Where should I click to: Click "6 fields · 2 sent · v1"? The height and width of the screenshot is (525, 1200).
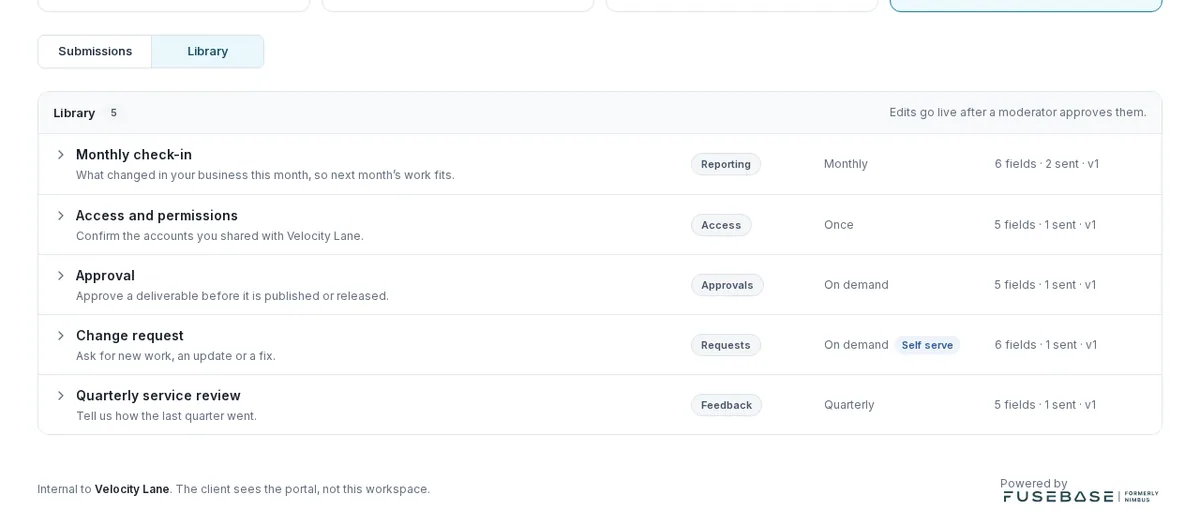tap(1047, 164)
